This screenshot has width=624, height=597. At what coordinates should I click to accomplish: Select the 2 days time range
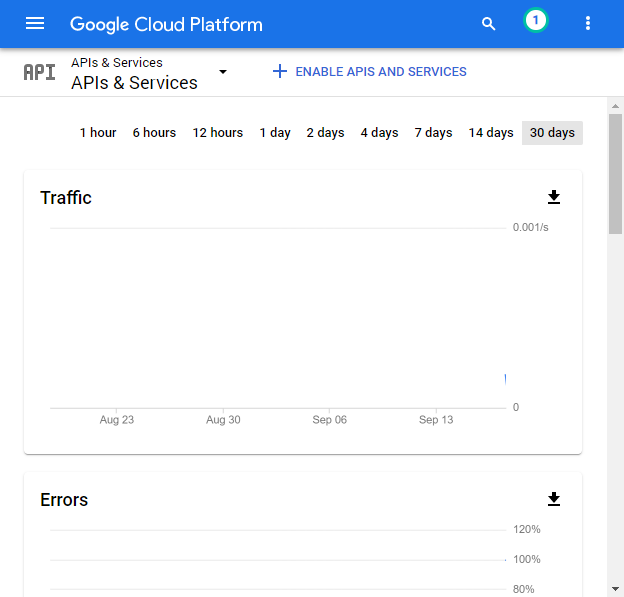(x=325, y=133)
